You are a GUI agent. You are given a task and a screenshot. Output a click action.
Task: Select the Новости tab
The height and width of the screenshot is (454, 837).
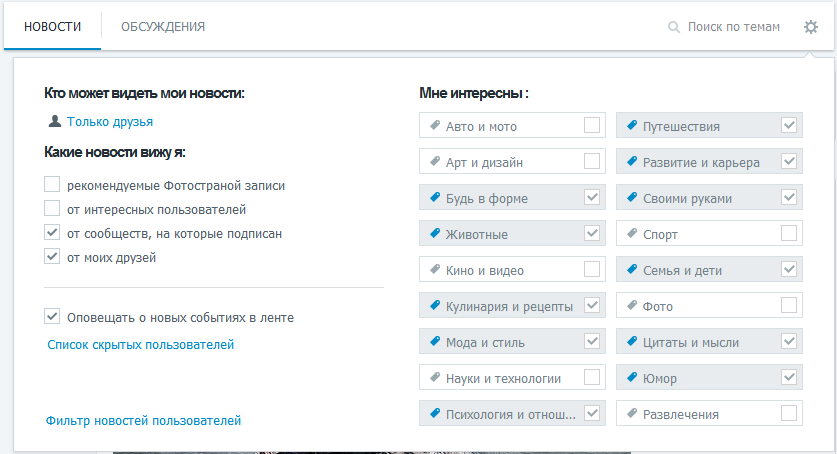pyautogui.click(x=52, y=27)
